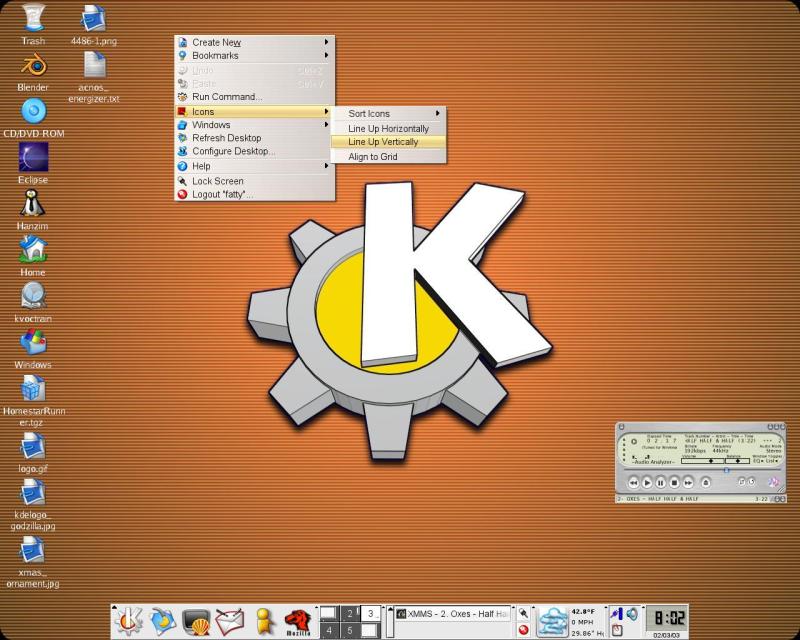The width and height of the screenshot is (800, 640).
Task: Click the weather cloud applet icon
Action: (552, 621)
